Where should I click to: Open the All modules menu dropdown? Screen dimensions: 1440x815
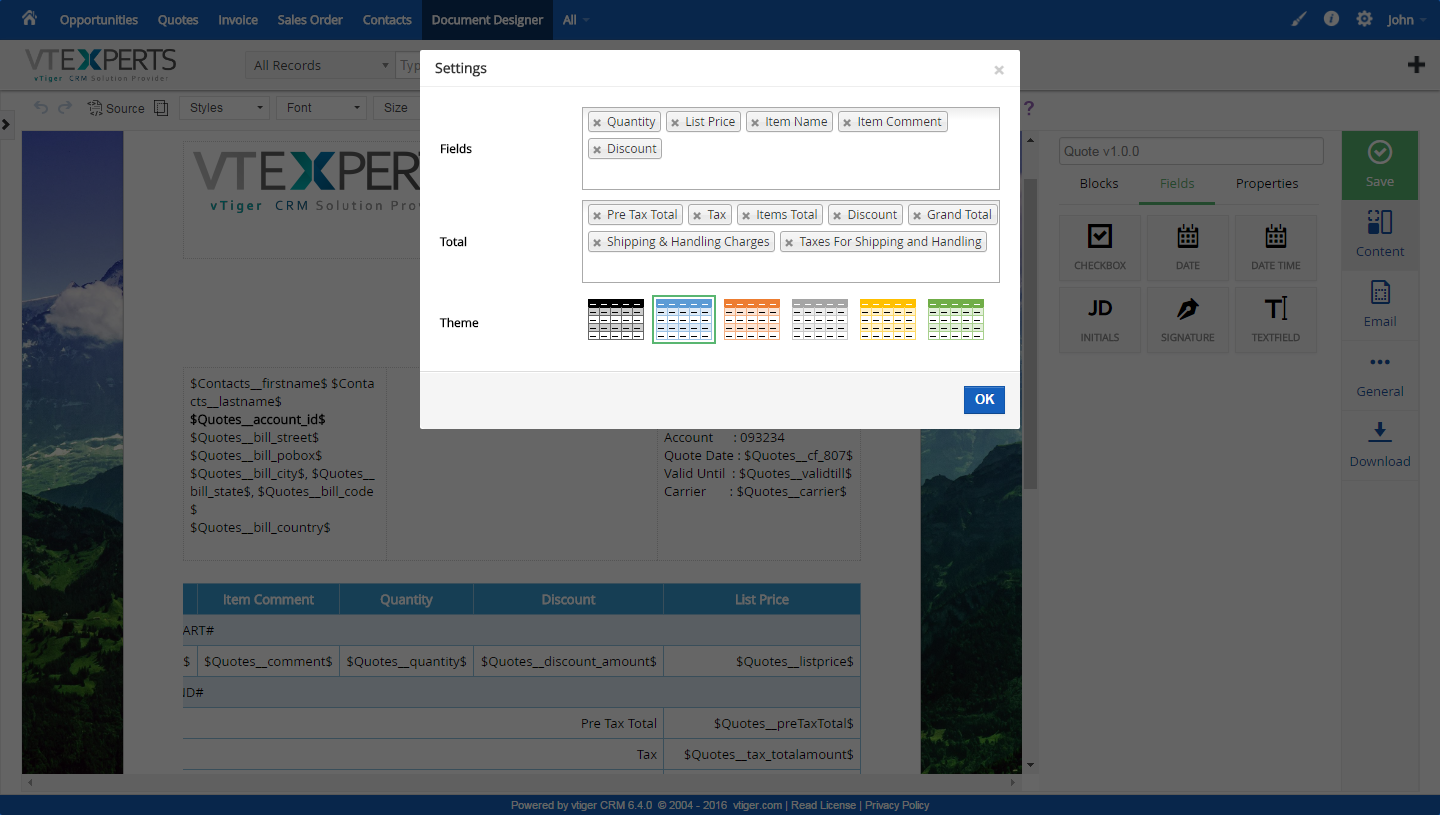(x=576, y=20)
